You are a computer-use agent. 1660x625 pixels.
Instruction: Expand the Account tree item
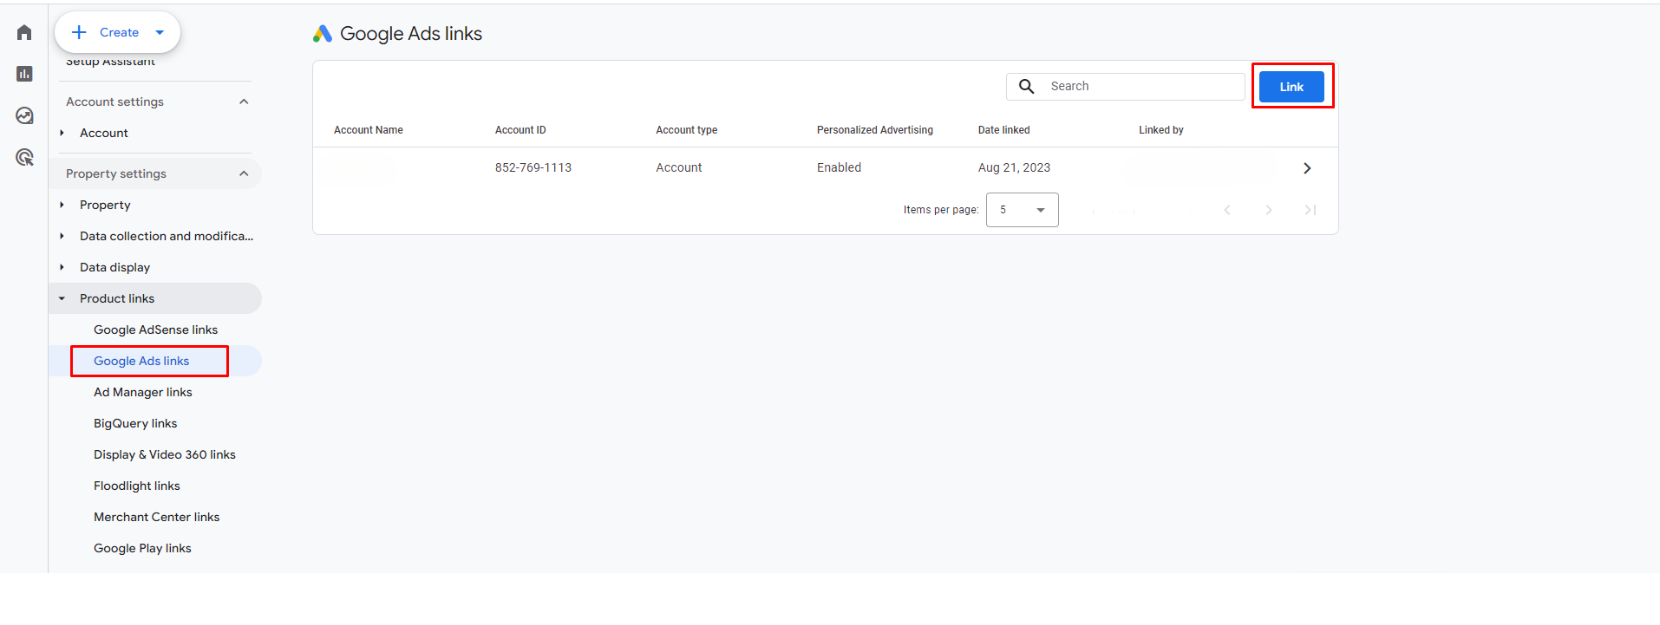(62, 133)
